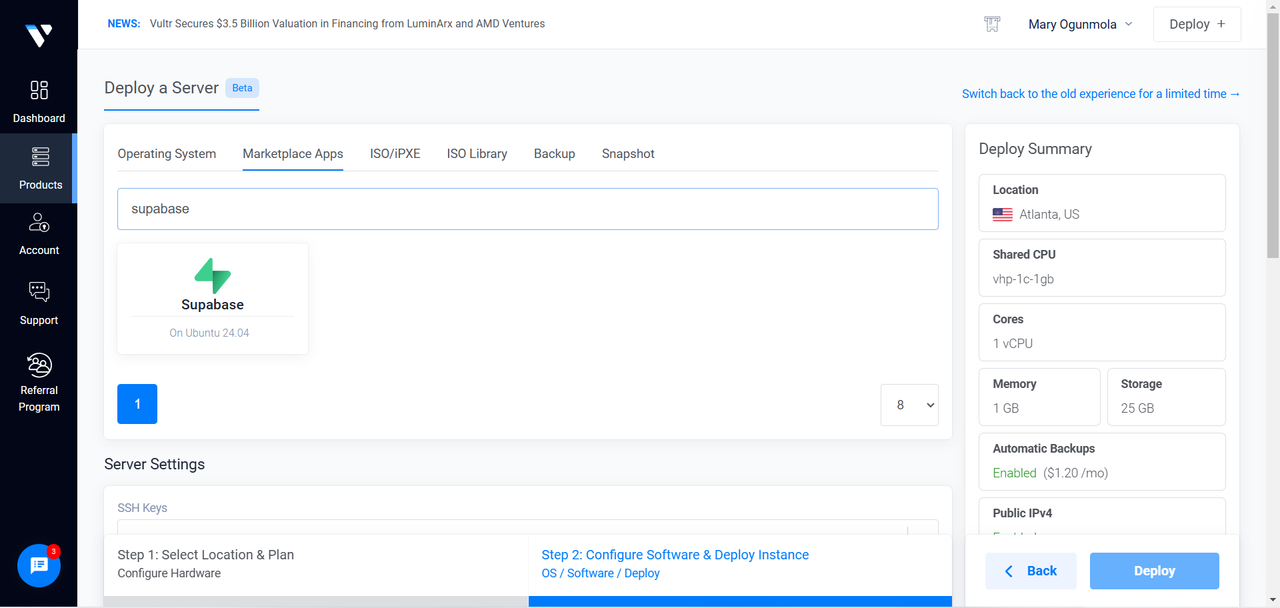This screenshot has width=1280, height=608.
Task: Click the Vultr $3.5 Billion Valuation news headline
Action: pos(347,23)
